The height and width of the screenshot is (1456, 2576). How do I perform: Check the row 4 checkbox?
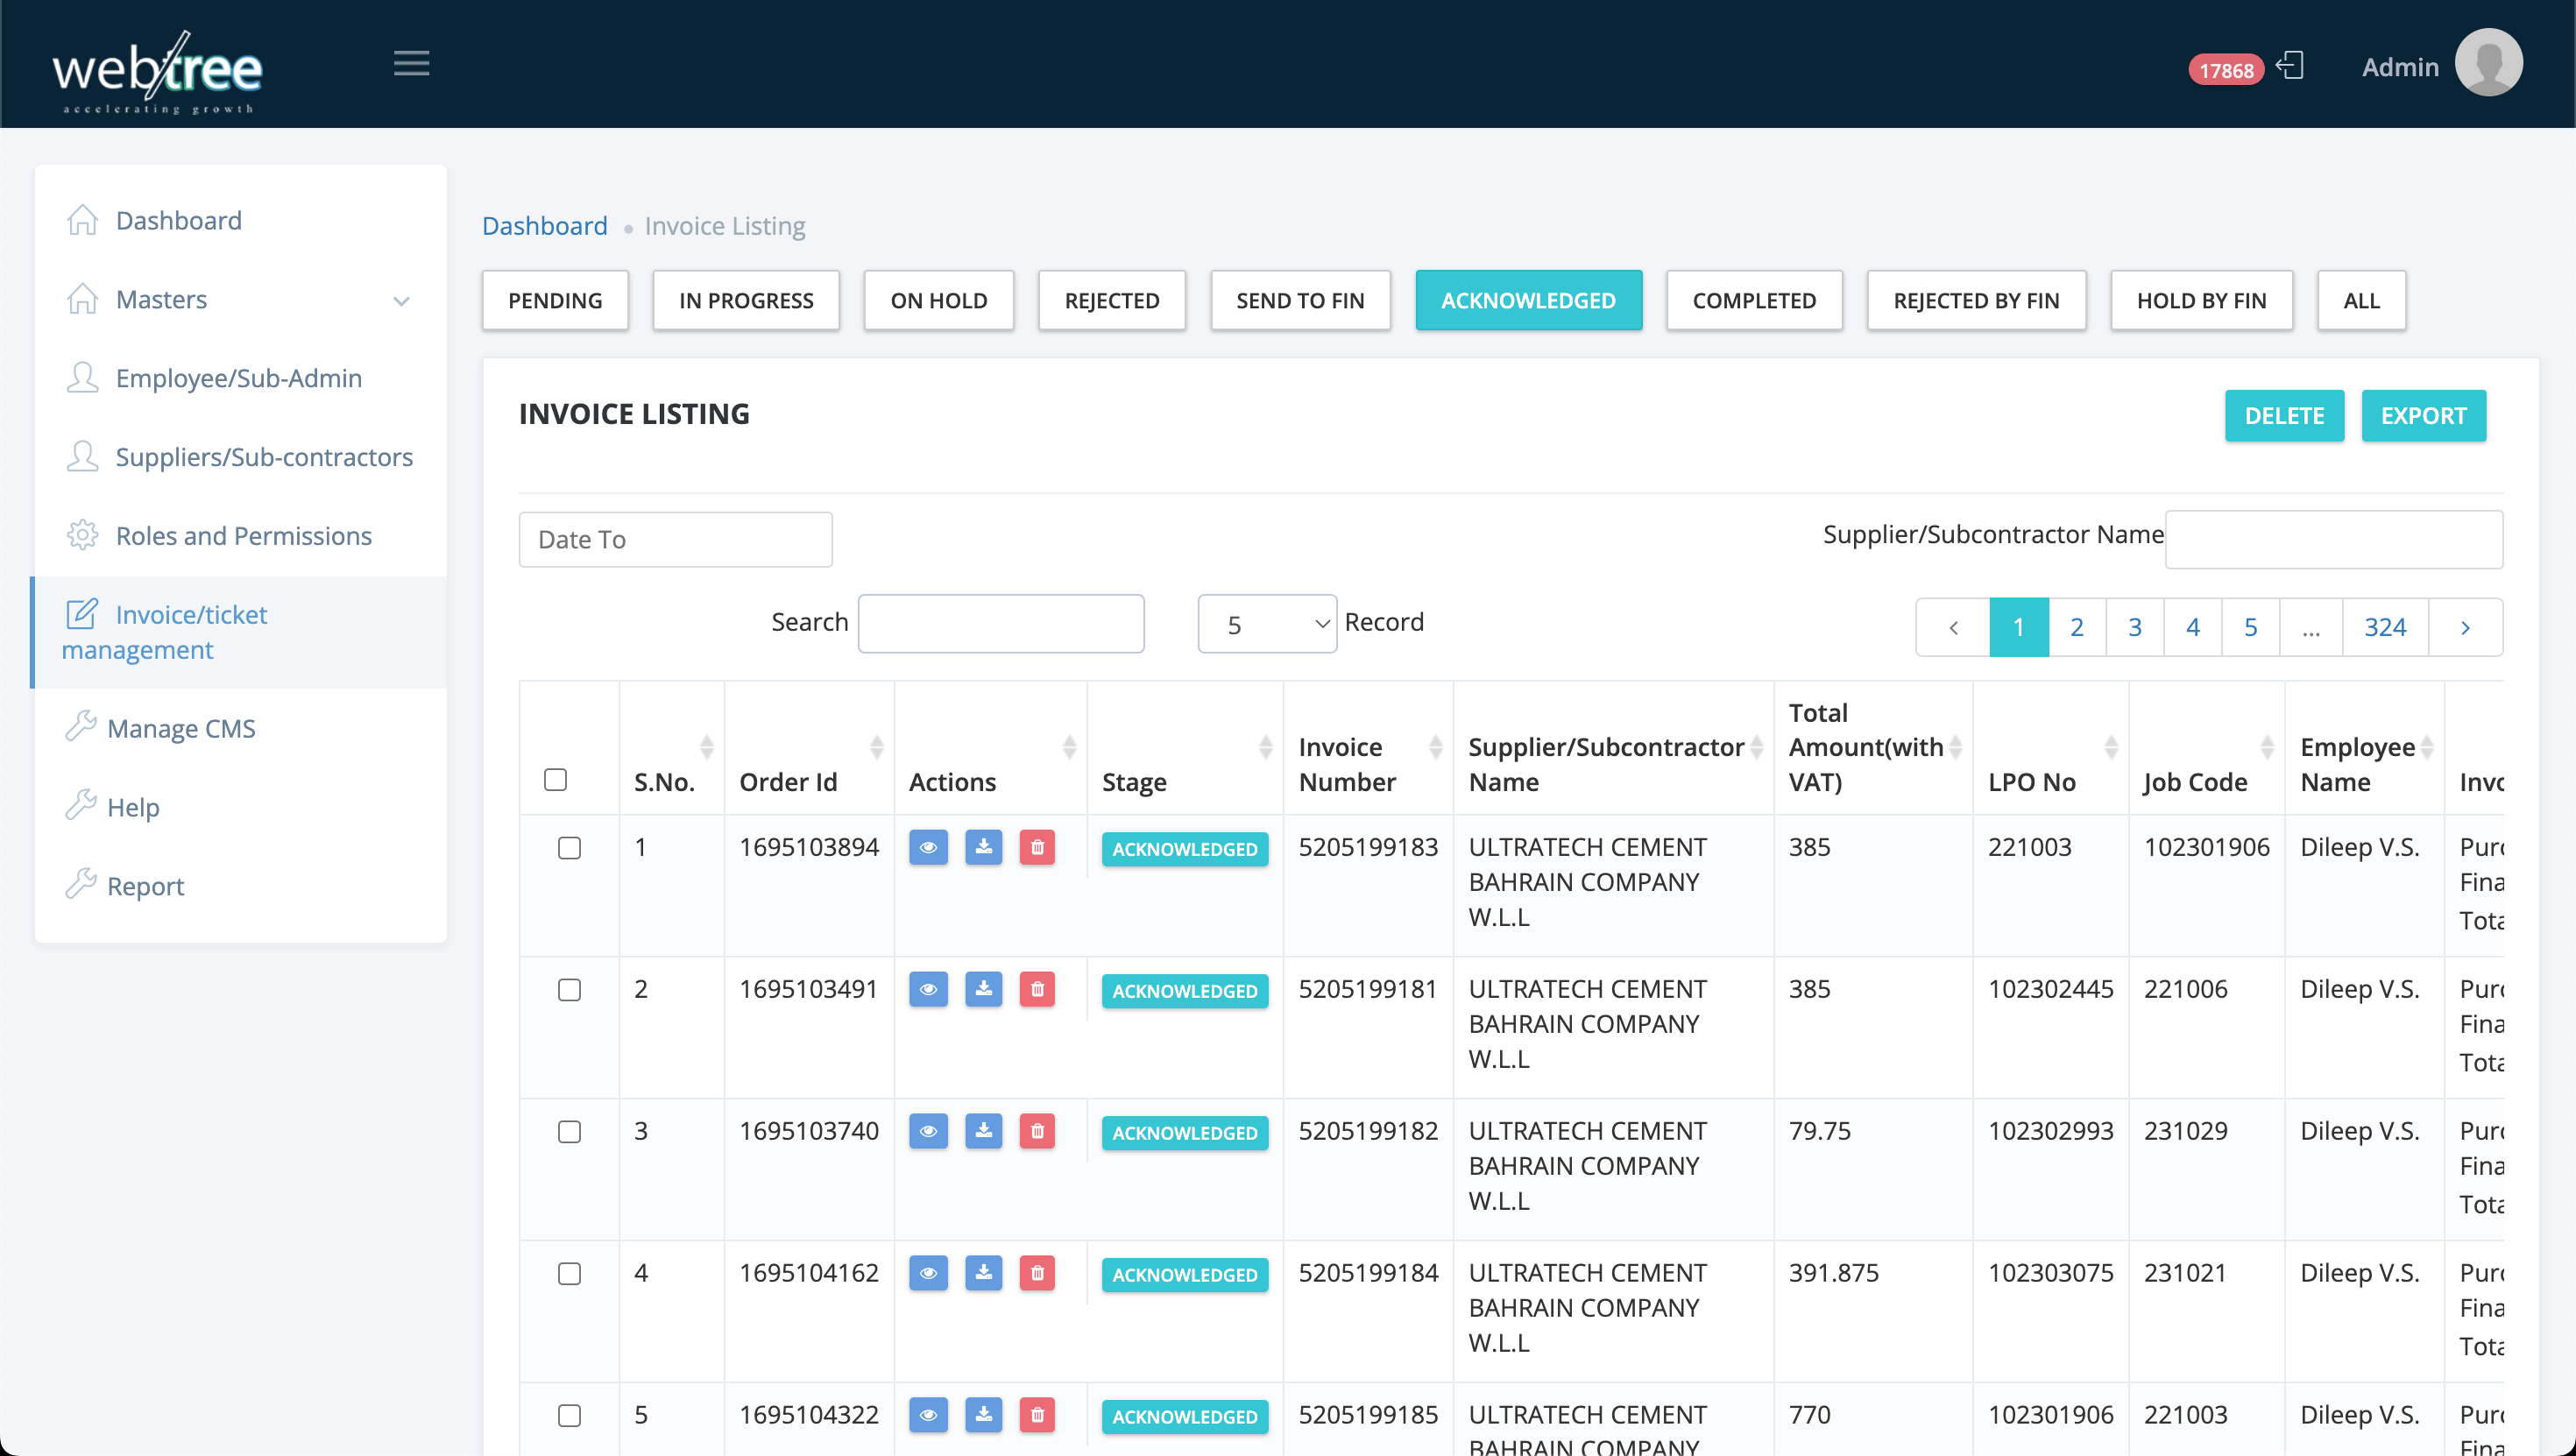(x=569, y=1275)
